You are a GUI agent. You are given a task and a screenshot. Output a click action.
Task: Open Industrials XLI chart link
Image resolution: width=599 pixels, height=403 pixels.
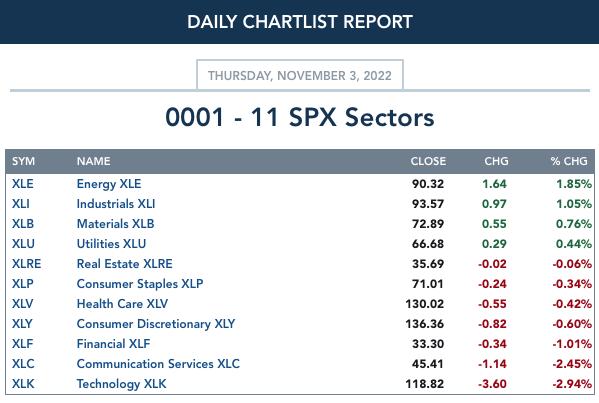pos(116,204)
